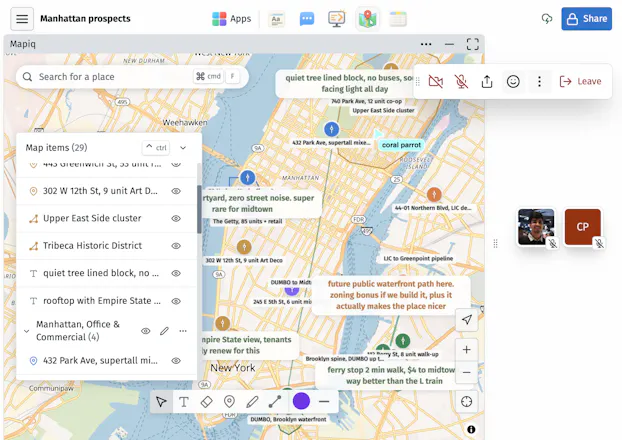Select rooftop with Empire State row
Image resolution: width=622 pixels, height=440 pixels.
(x=106, y=301)
